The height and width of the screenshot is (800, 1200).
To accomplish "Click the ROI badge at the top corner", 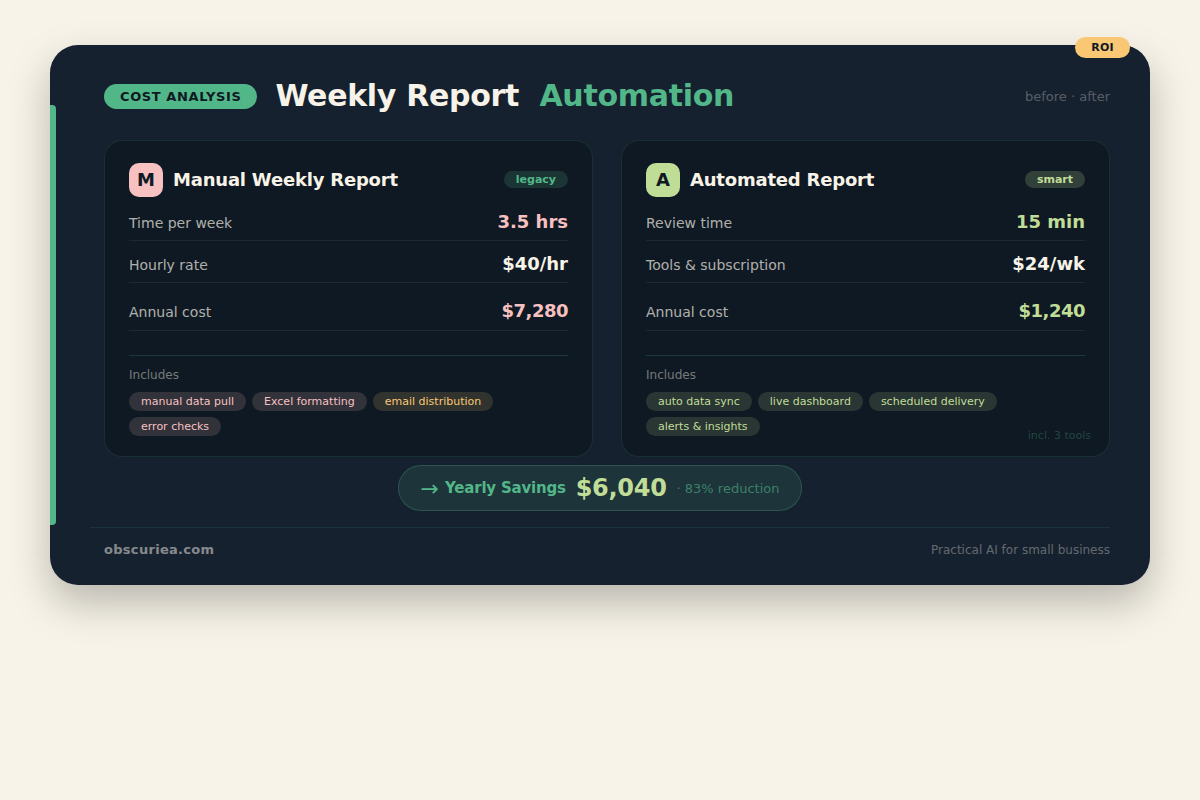I will pos(1102,47).
